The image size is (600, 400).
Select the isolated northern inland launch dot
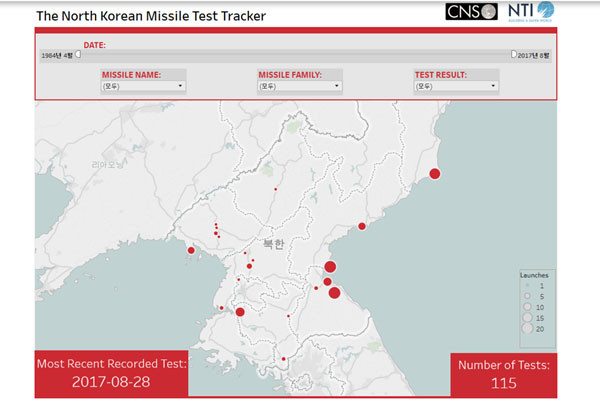[276, 189]
